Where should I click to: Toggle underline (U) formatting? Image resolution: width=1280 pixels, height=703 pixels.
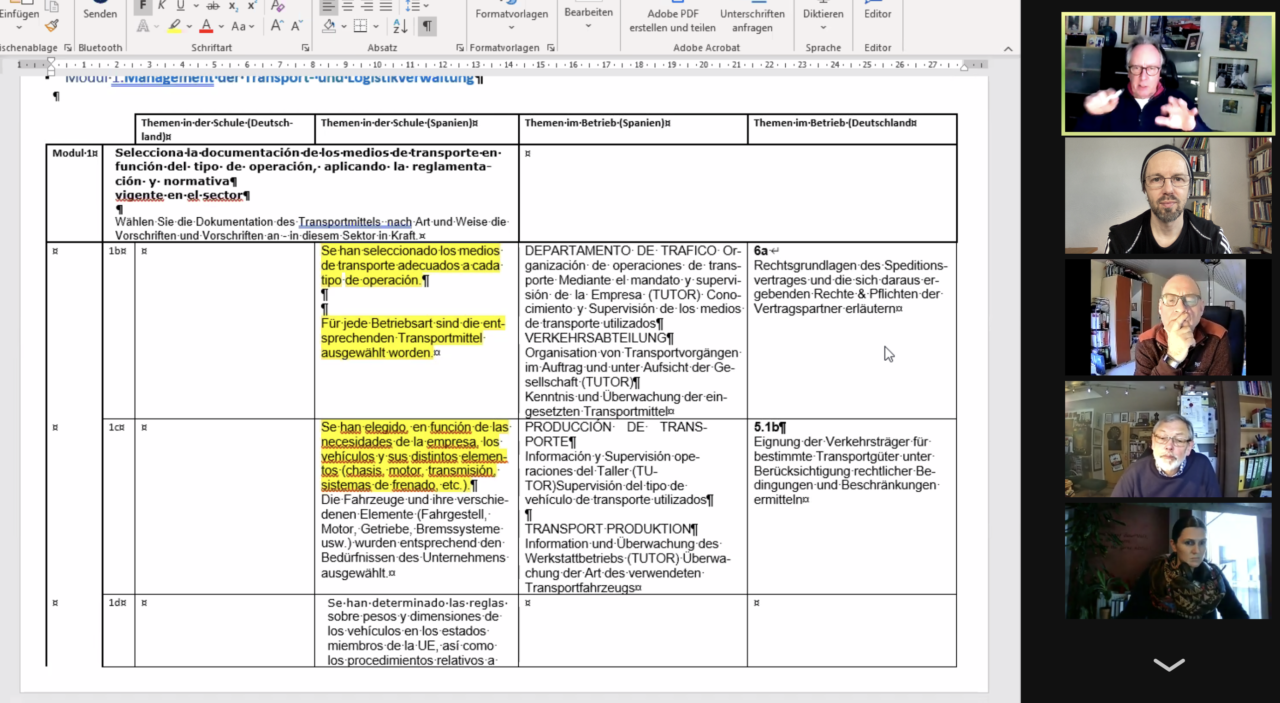click(181, 6)
